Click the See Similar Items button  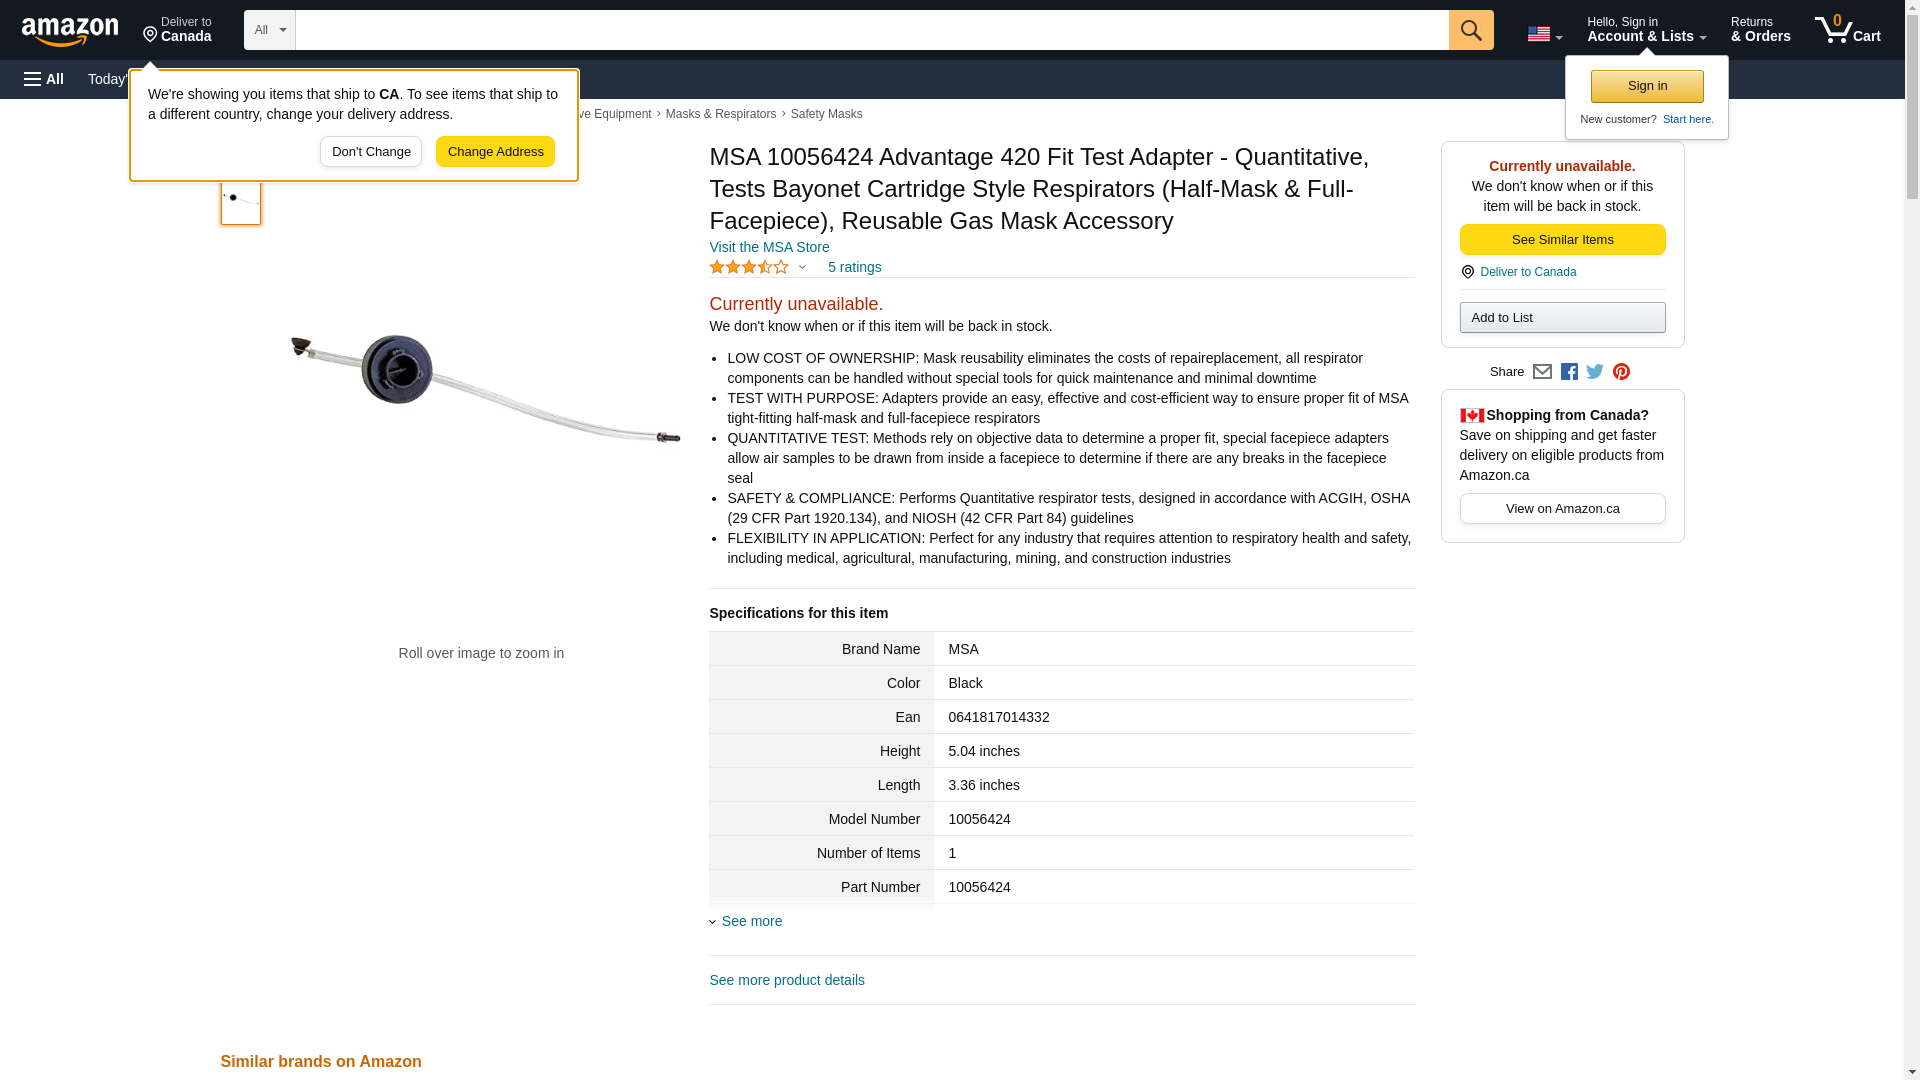coord(1562,240)
